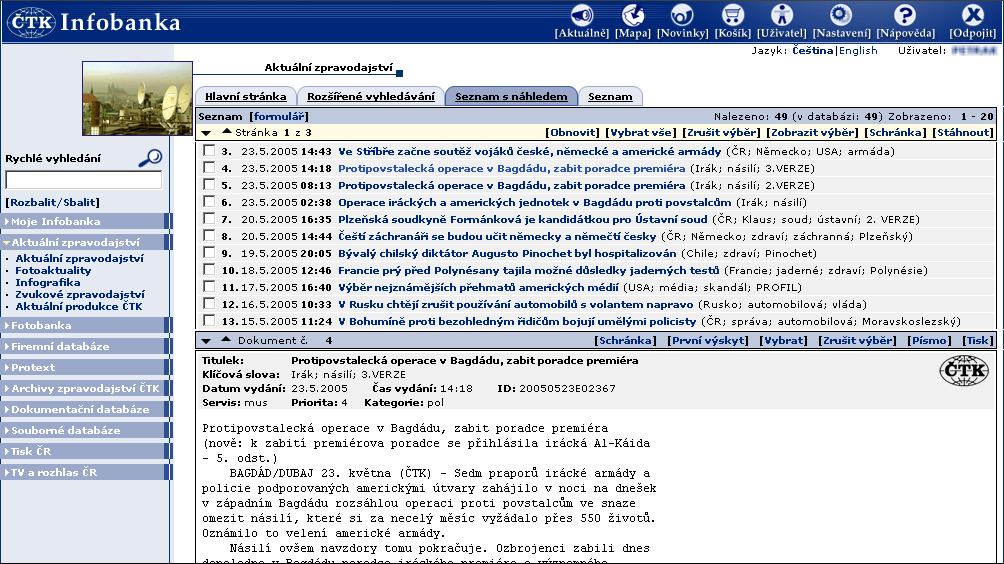Open the Mapa globe icon
Image resolution: width=1004 pixels, height=564 pixels.
pyautogui.click(x=632, y=15)
